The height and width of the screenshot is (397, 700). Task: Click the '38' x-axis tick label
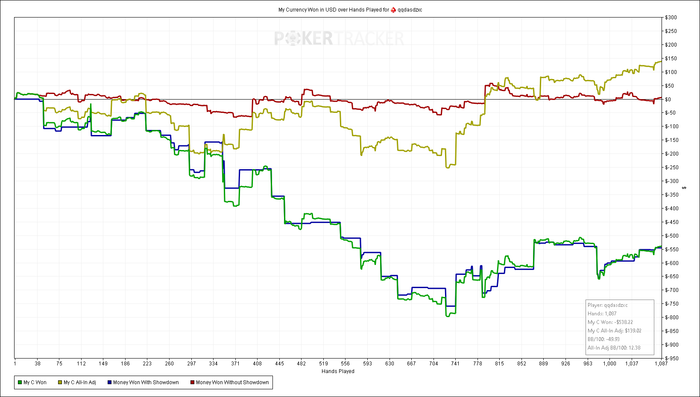tap(38, 364)
